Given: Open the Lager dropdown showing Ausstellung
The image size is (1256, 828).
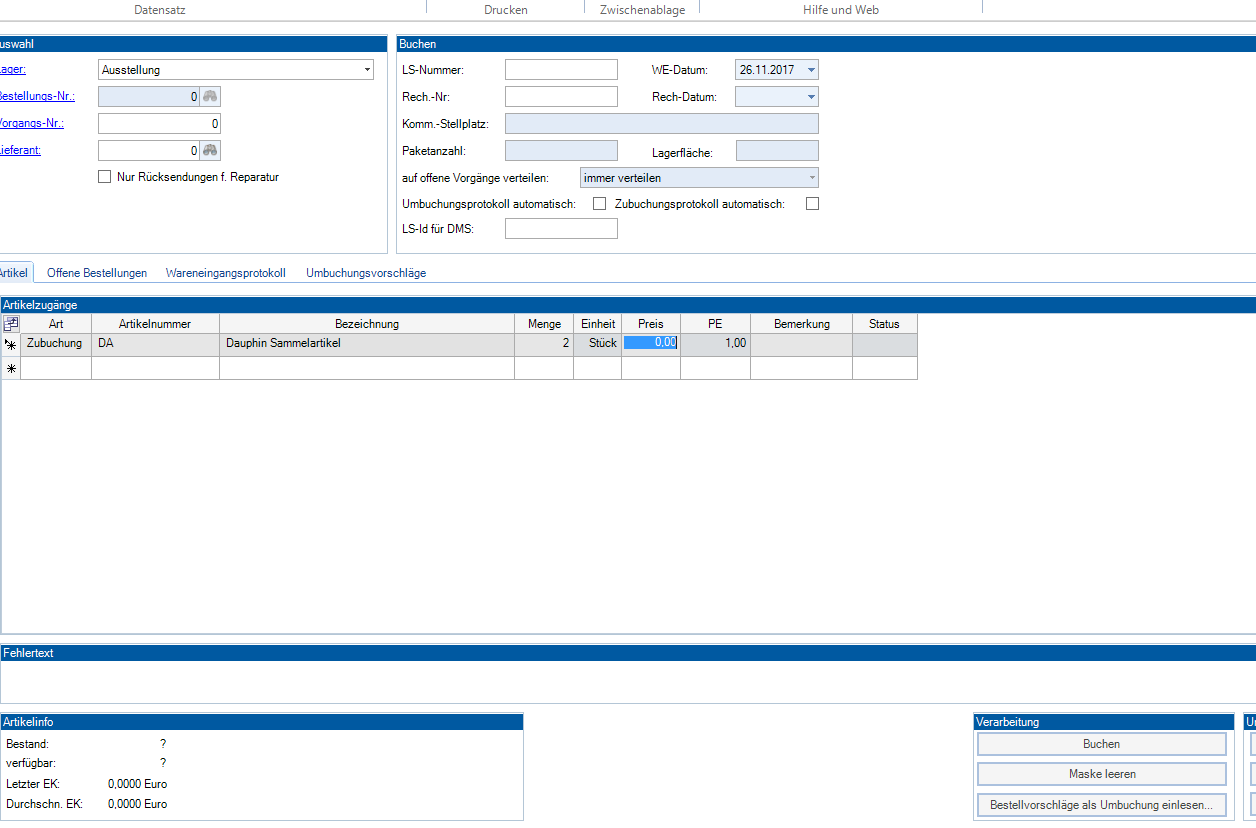Looking at the screenshot, I should (x=367, y=70).
